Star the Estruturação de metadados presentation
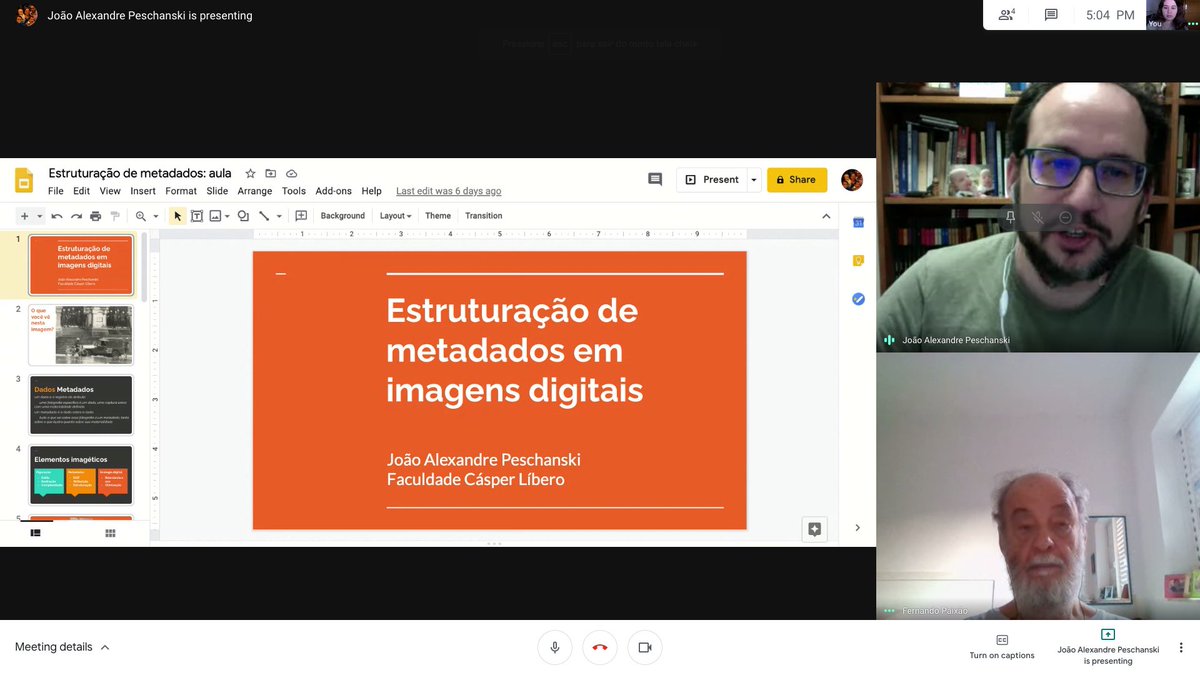This screenshot has height=675, width=1200. (x=251, y=173)
